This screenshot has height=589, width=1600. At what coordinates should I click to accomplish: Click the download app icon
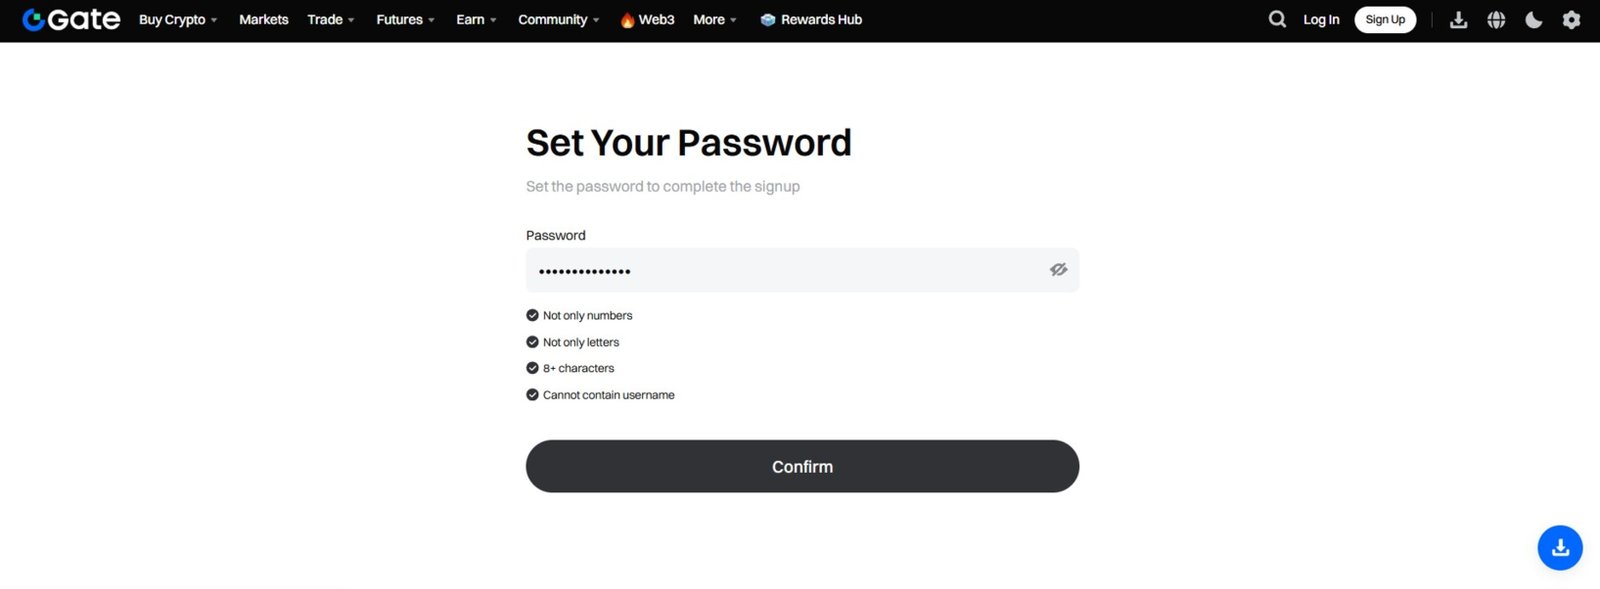tap(1458, 19)
